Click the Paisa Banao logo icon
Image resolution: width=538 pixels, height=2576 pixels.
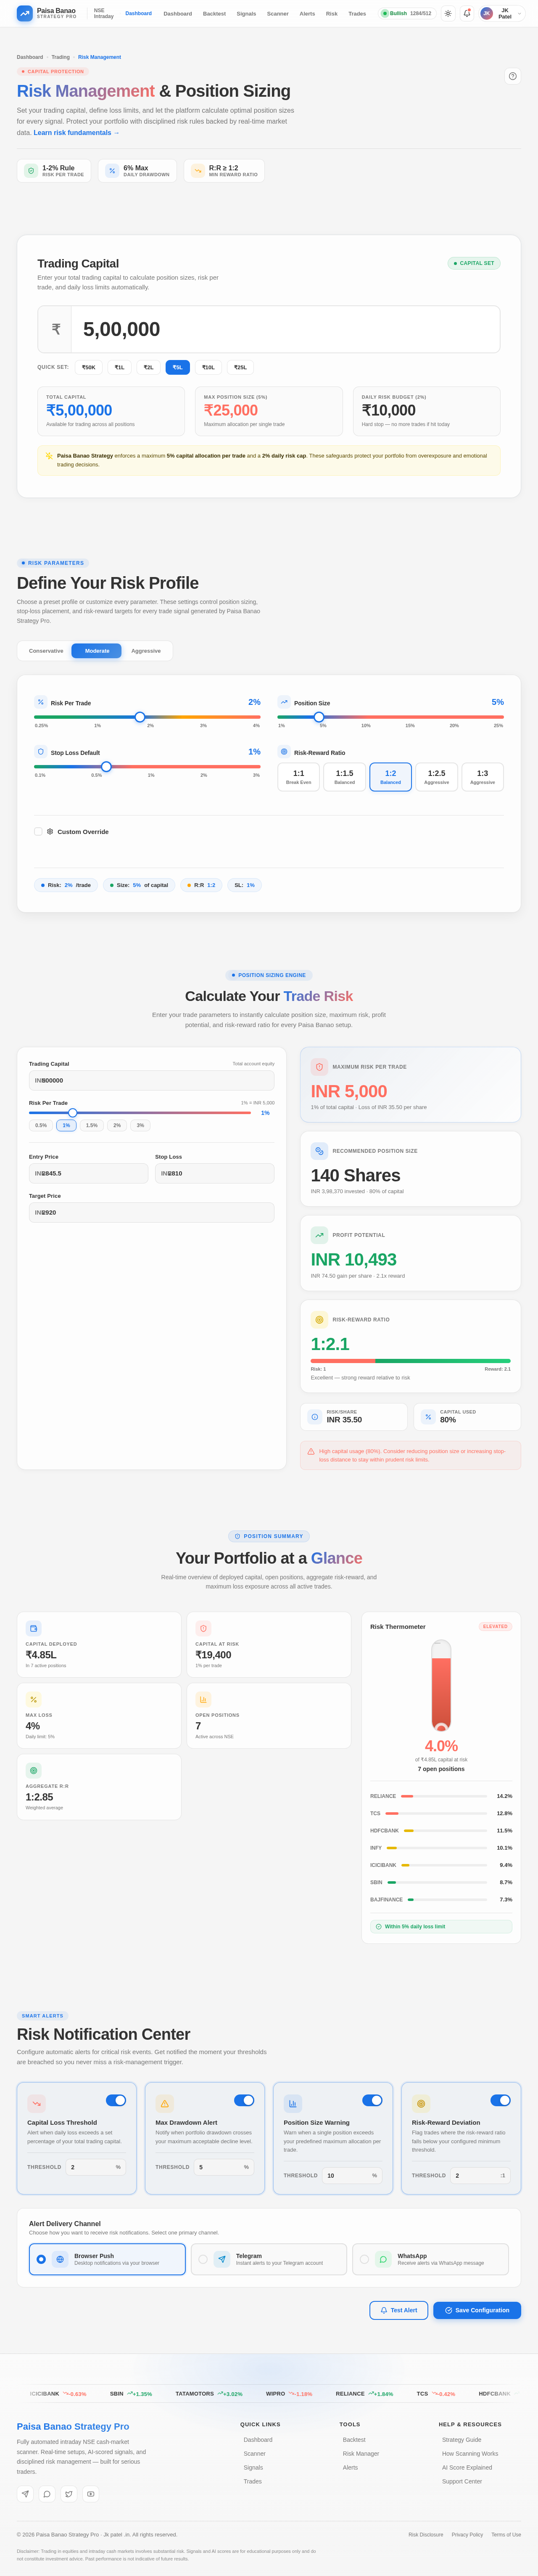(25, 14)
